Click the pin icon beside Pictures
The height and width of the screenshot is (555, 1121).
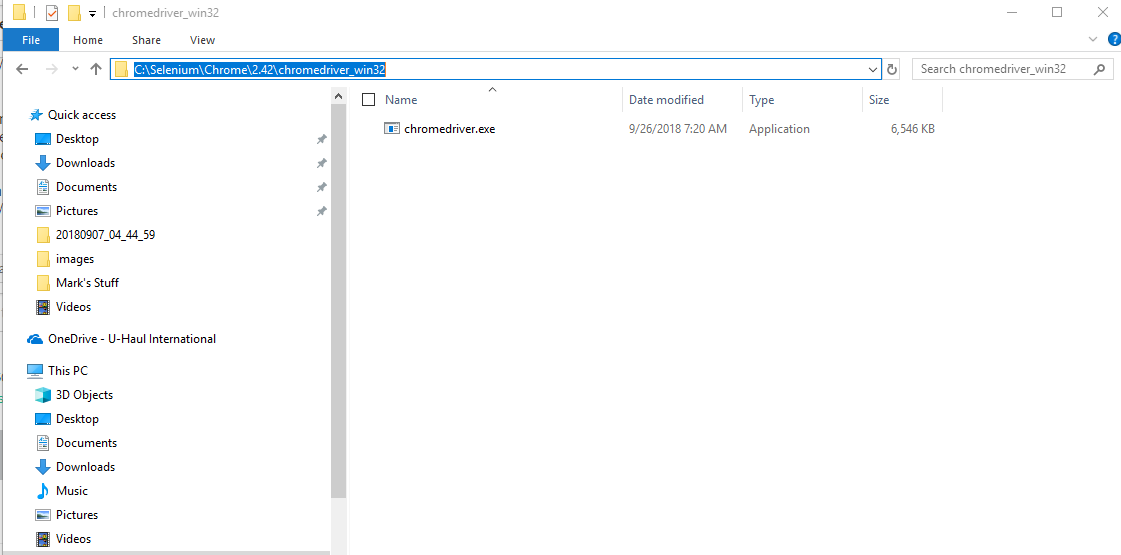pos(322,211)
